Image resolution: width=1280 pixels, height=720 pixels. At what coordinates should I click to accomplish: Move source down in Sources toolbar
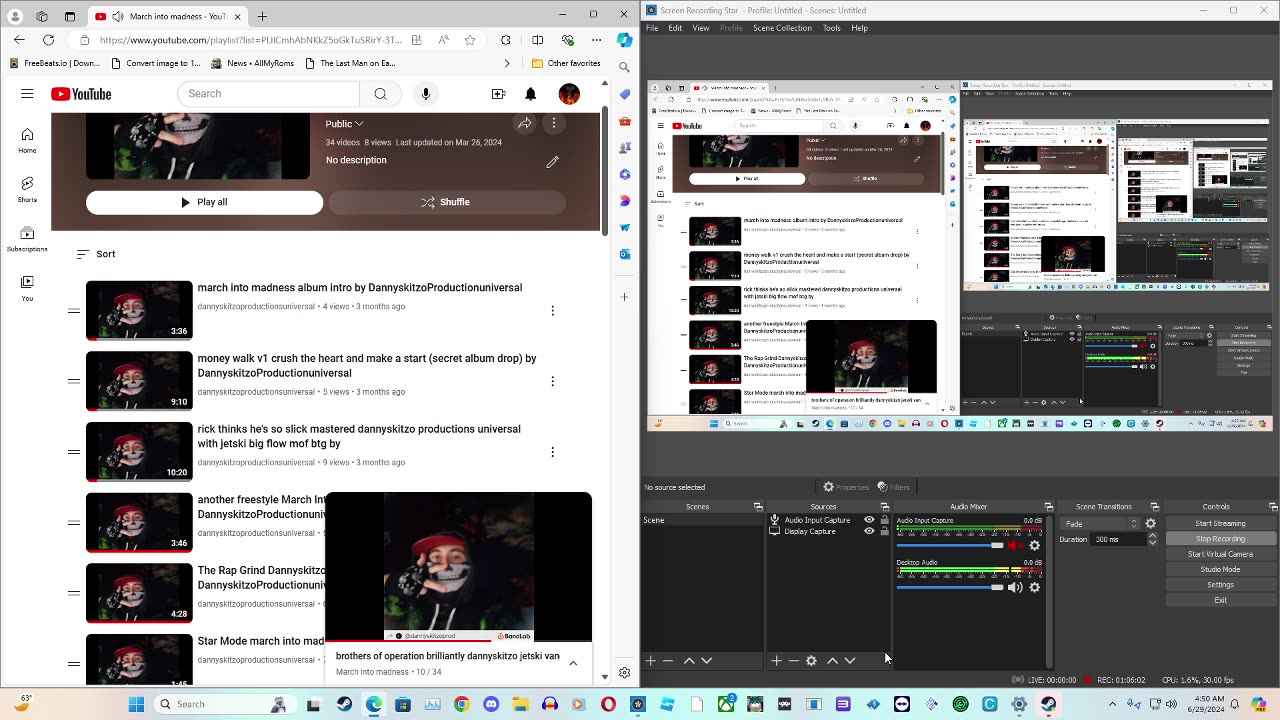(x=850, y=661)
